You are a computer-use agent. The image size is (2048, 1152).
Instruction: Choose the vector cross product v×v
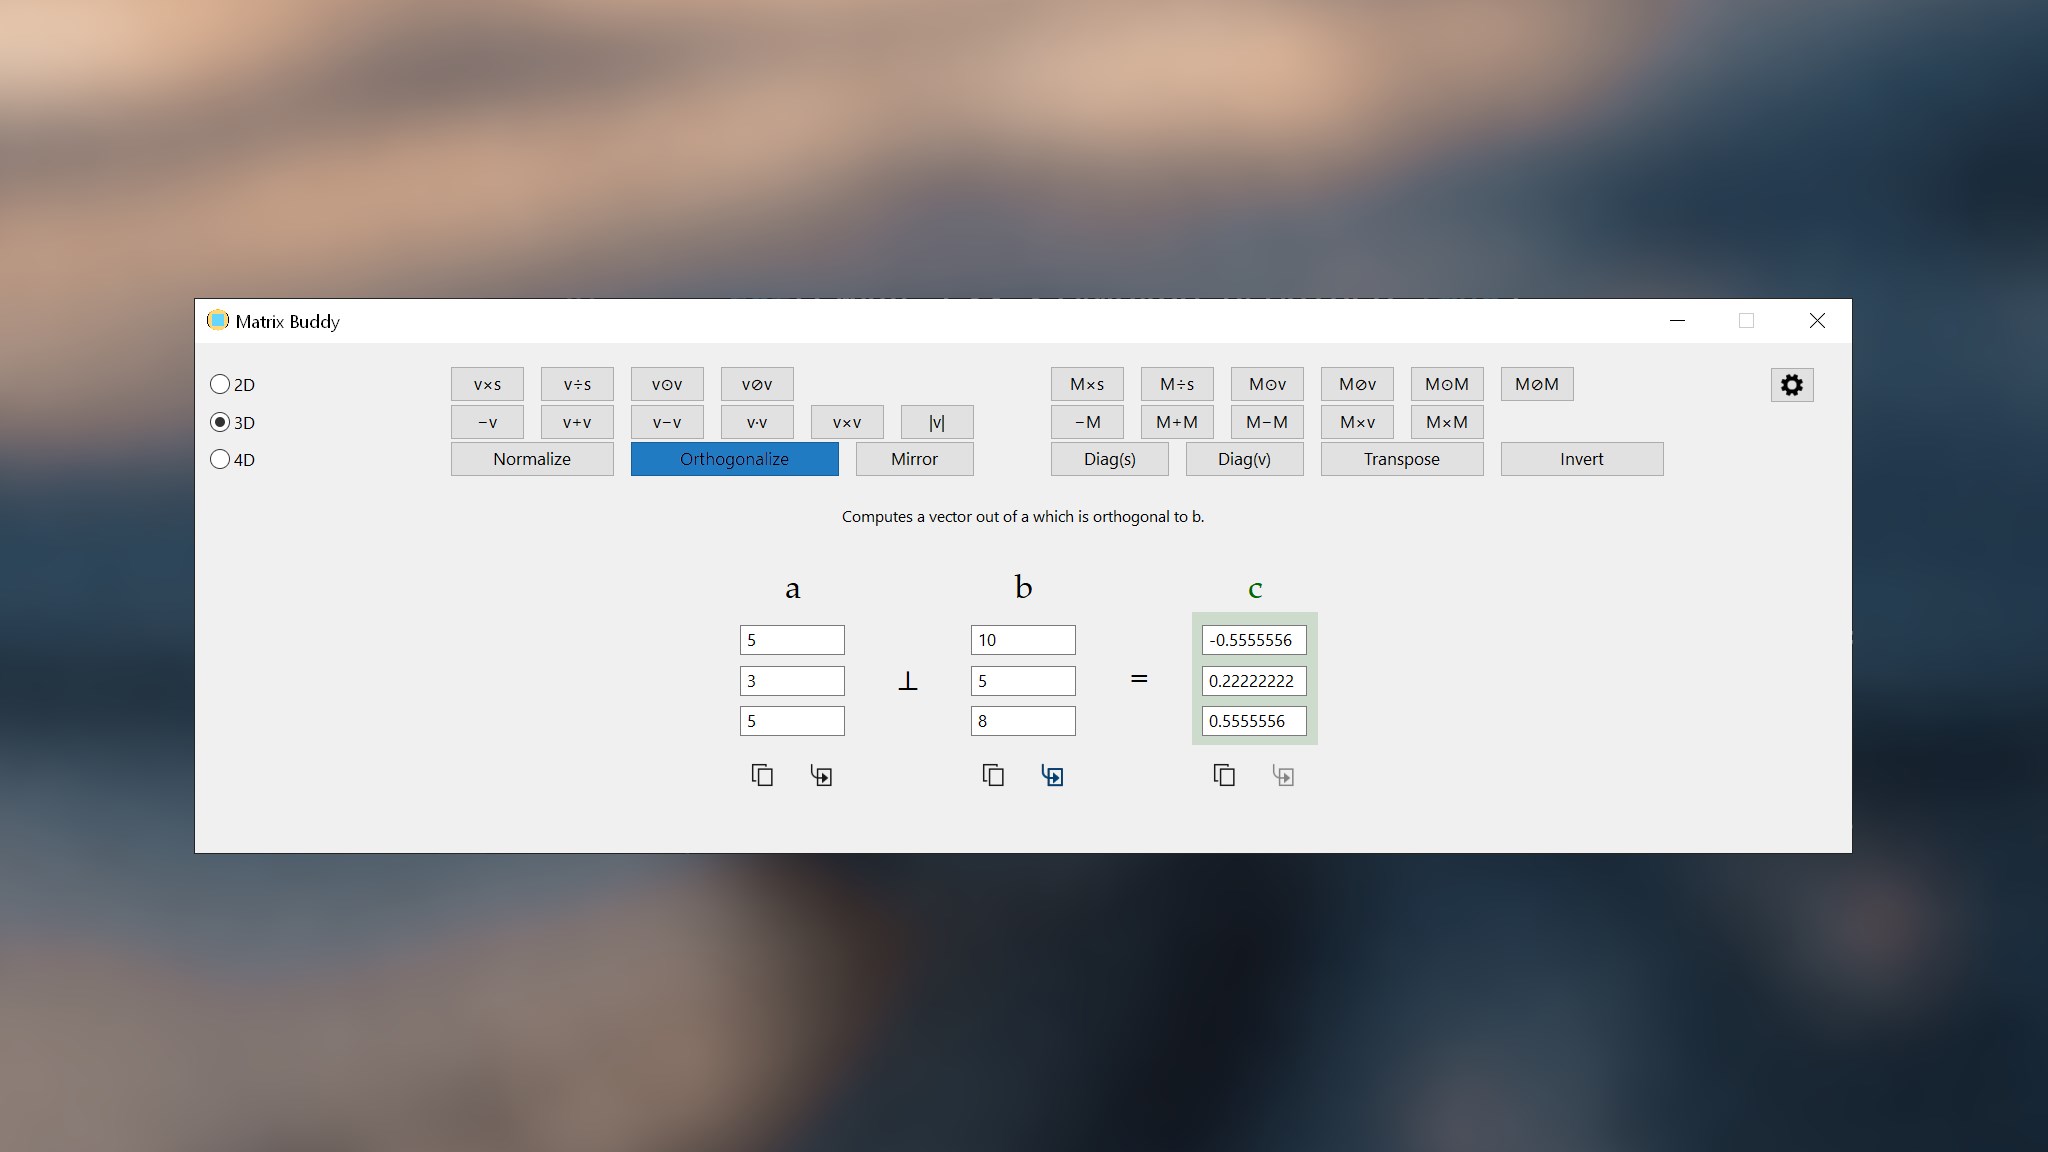847,422
